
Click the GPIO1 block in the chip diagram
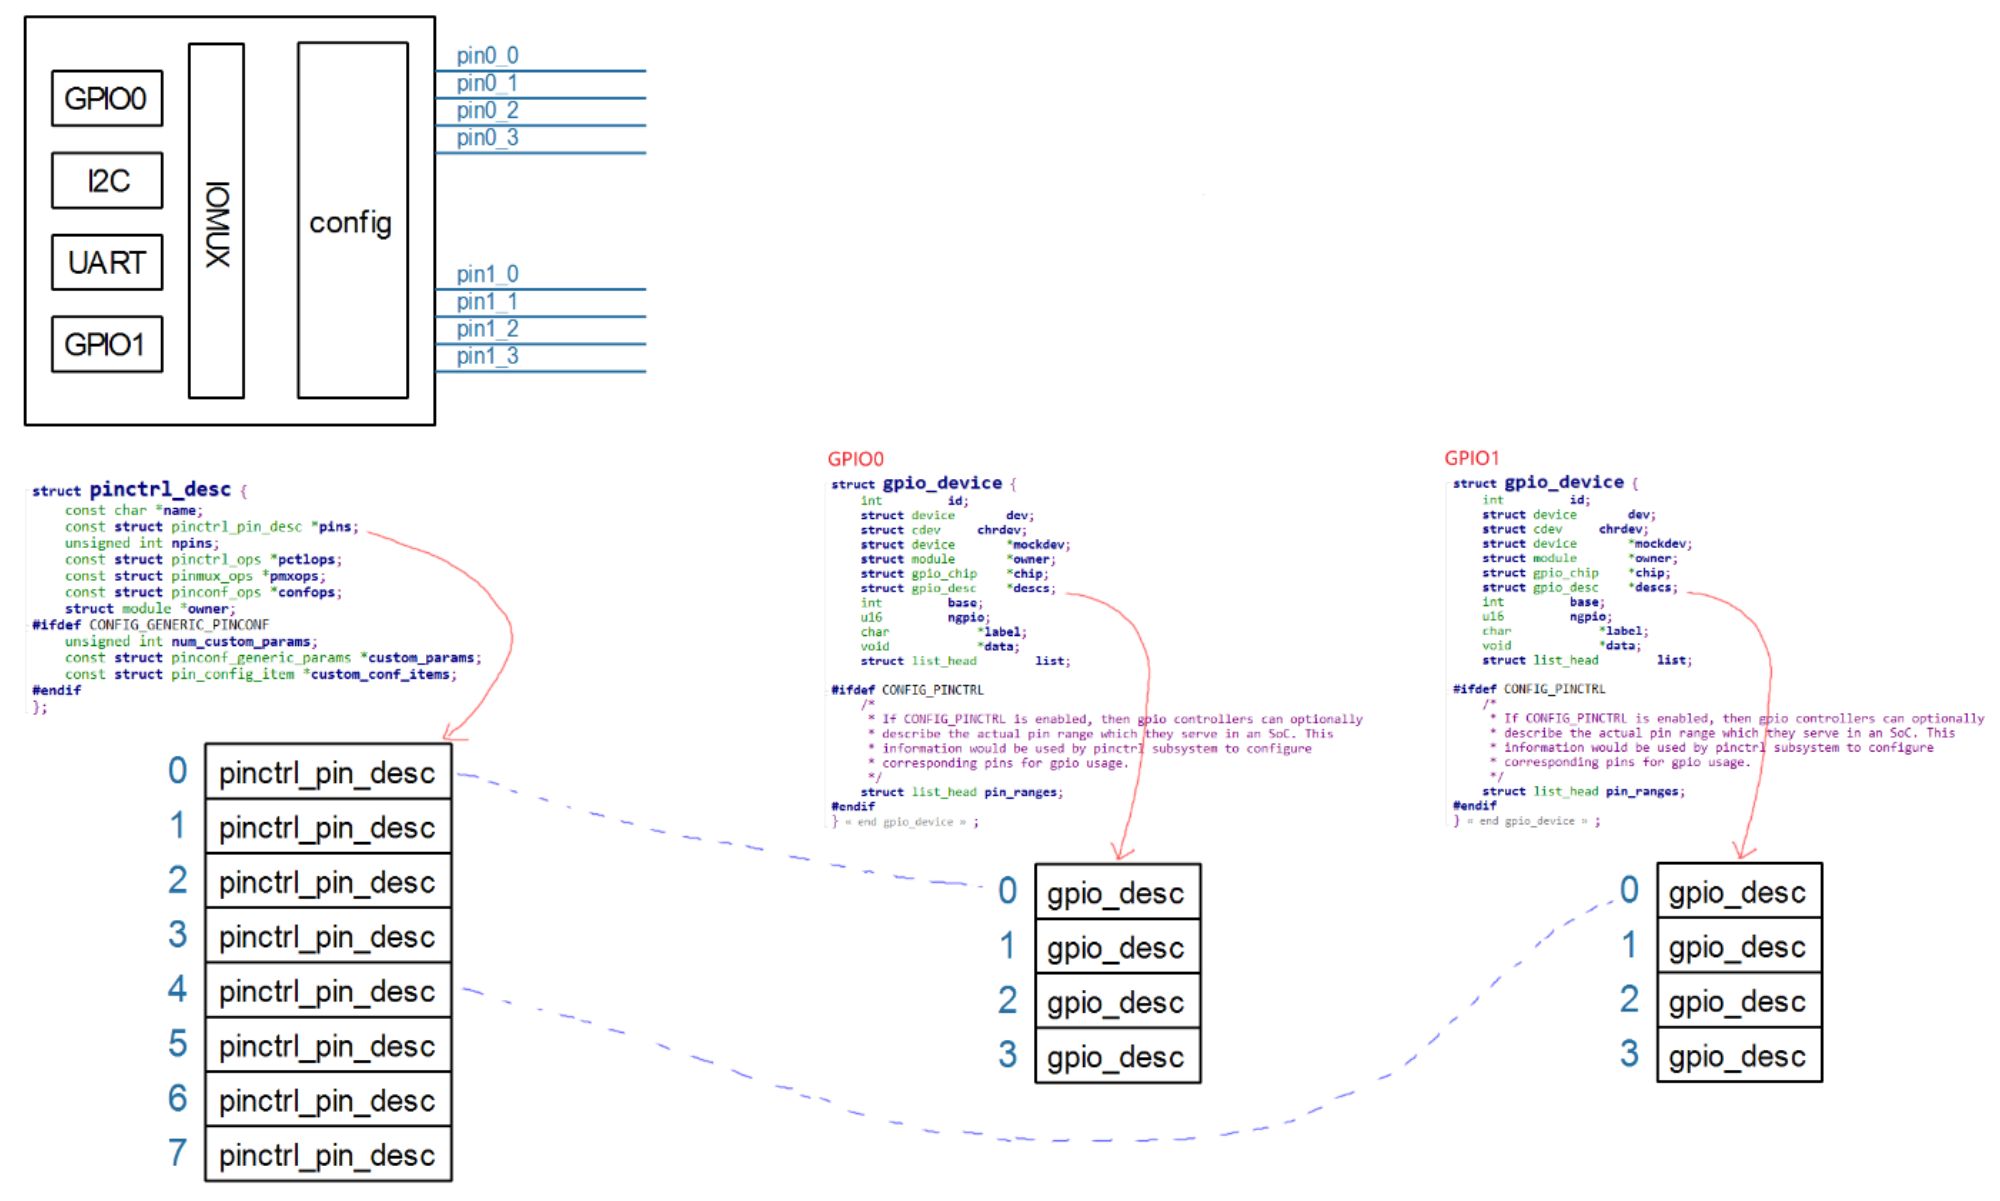pyautogui.click(x=107, y=344)
